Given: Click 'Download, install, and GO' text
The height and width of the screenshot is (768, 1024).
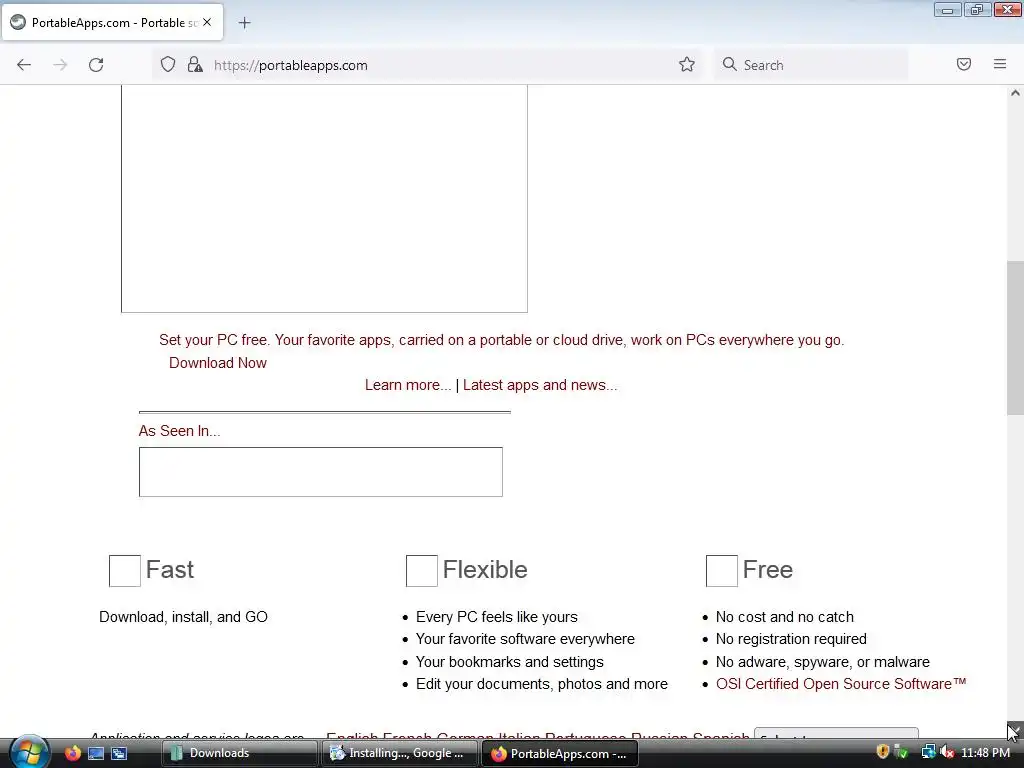Looking at the screenshot, I should pos(184,617).
